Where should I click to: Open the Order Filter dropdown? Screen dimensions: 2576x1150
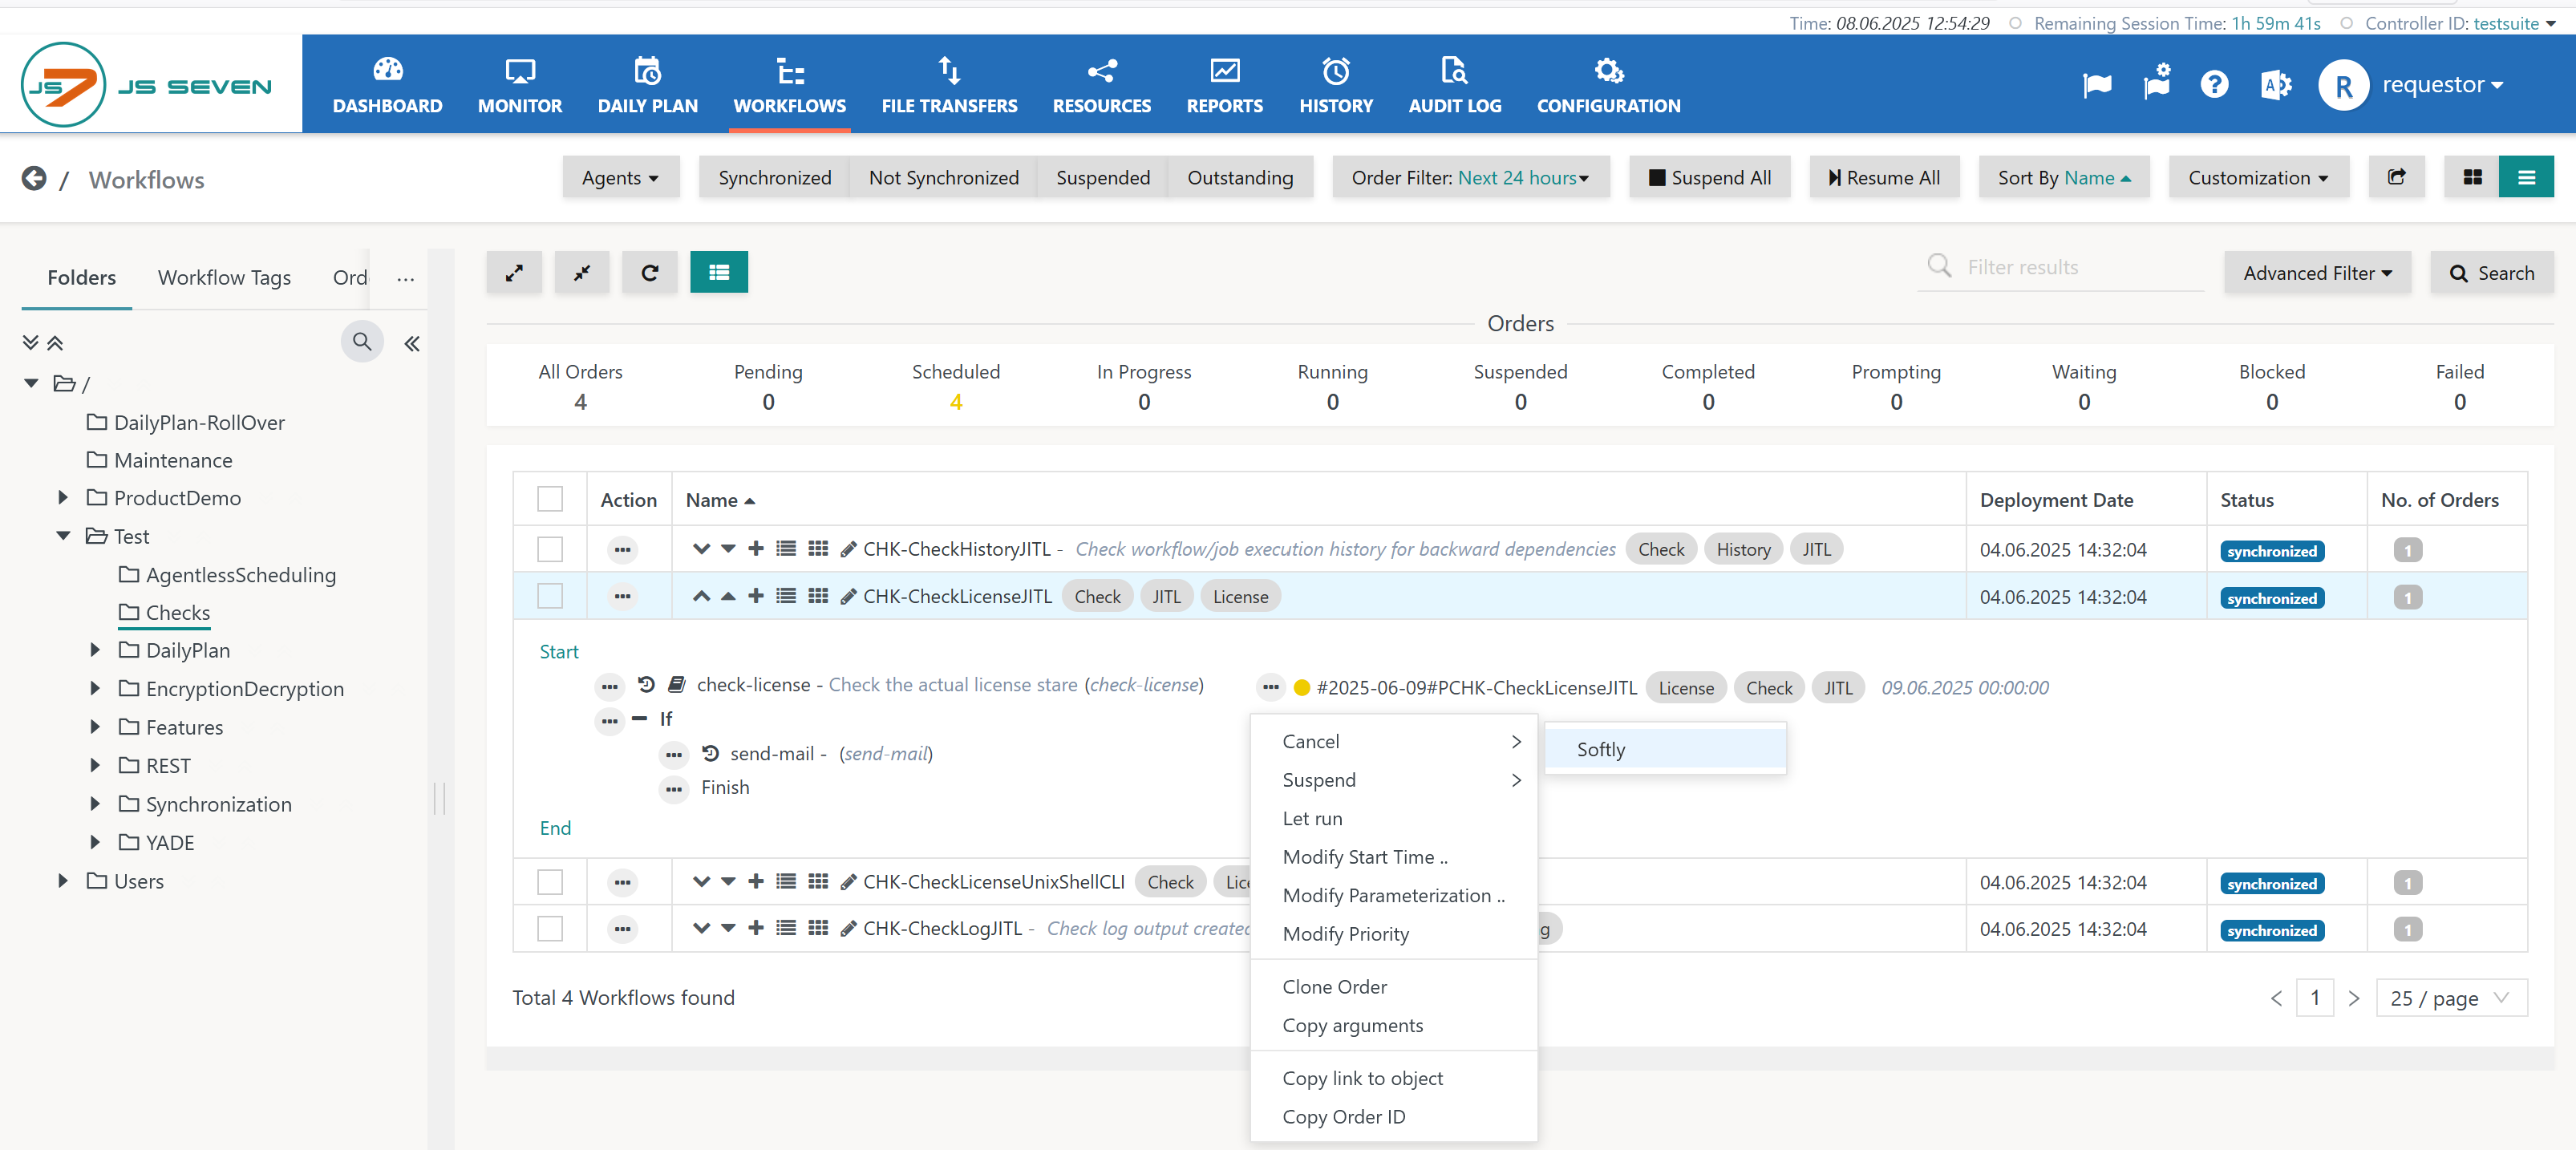point(1470,178)
